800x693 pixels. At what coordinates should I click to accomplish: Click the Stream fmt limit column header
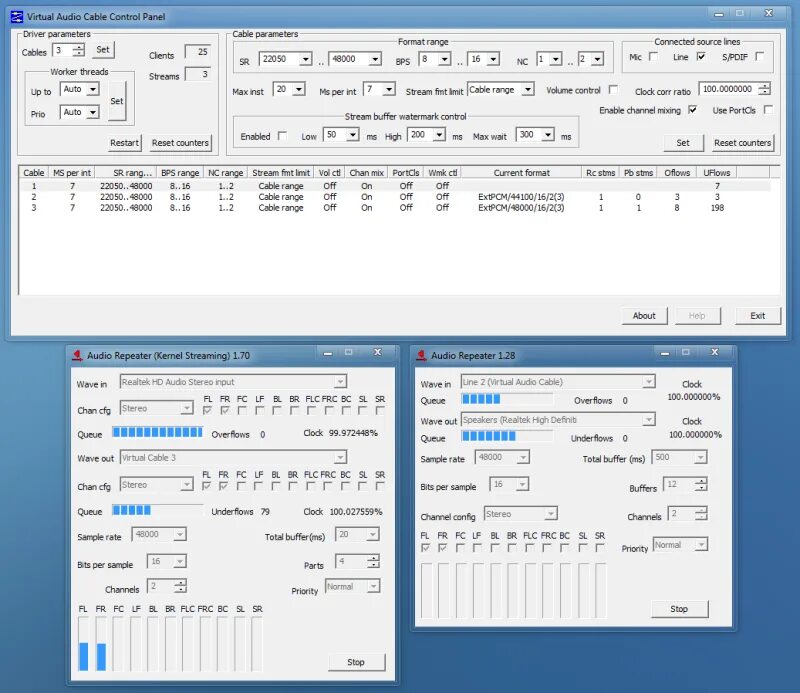coord(281,172)
